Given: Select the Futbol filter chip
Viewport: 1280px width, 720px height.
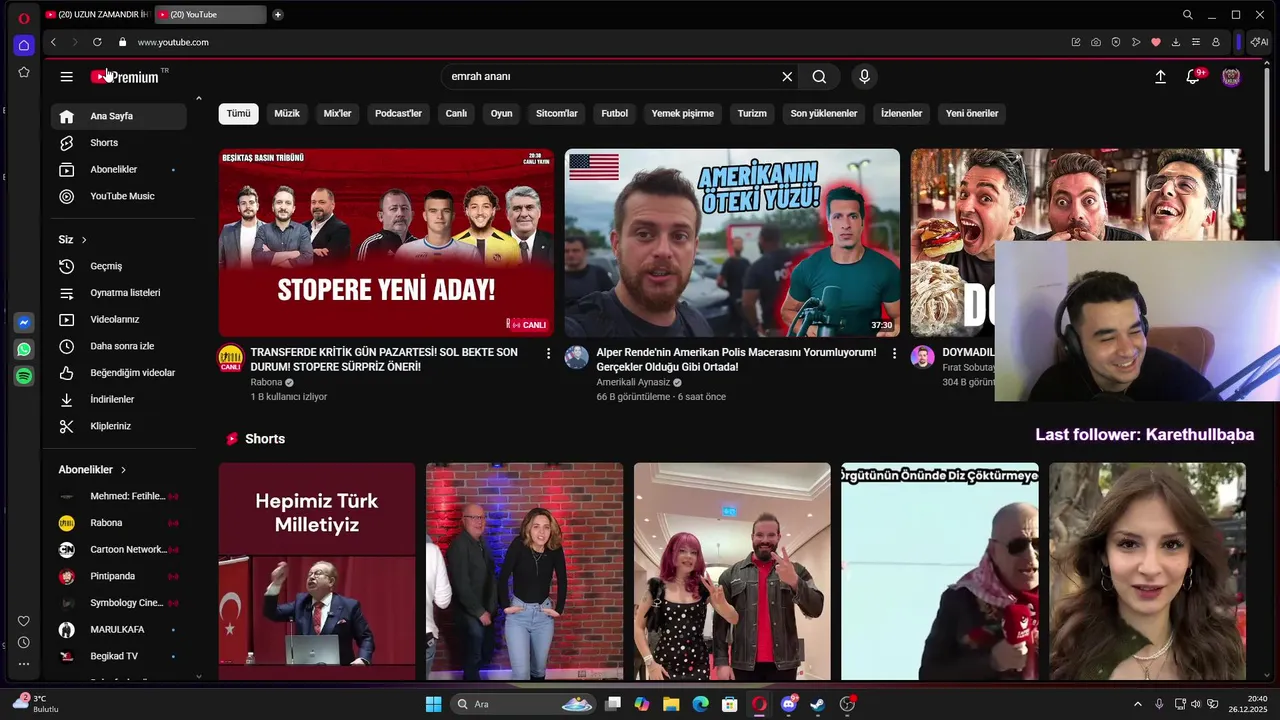Looking at the screenshot, I should click(614, 114).
